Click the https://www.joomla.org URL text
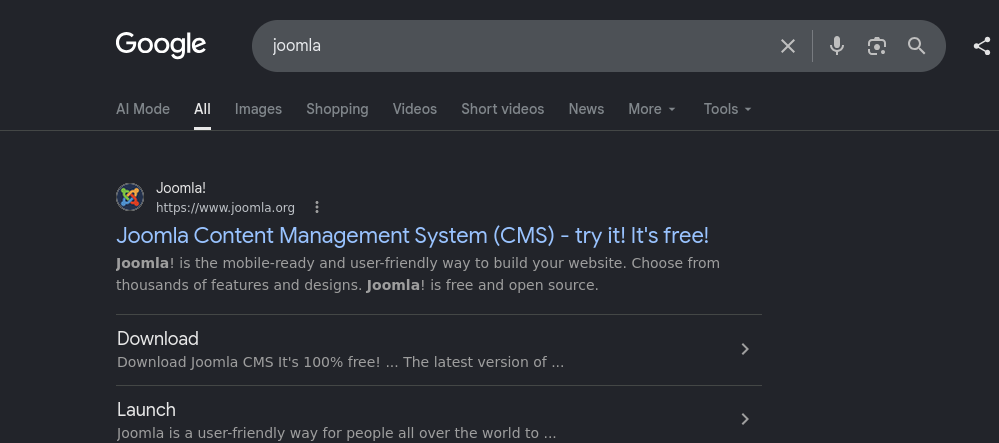Viewport: 999px width, 443px height. coord(226,208)
